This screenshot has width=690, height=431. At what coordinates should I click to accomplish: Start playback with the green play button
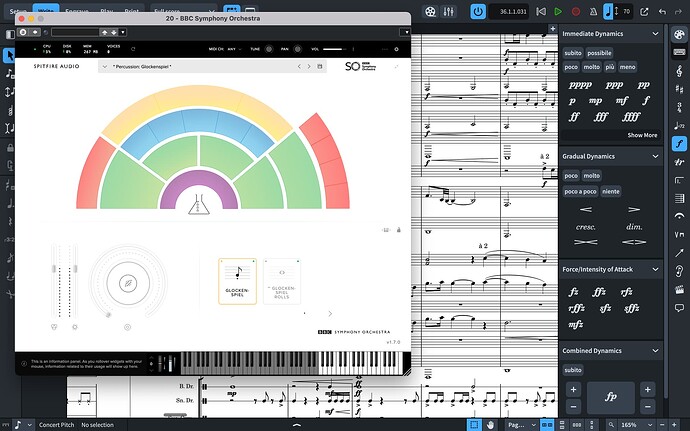[x=558, y=12]
